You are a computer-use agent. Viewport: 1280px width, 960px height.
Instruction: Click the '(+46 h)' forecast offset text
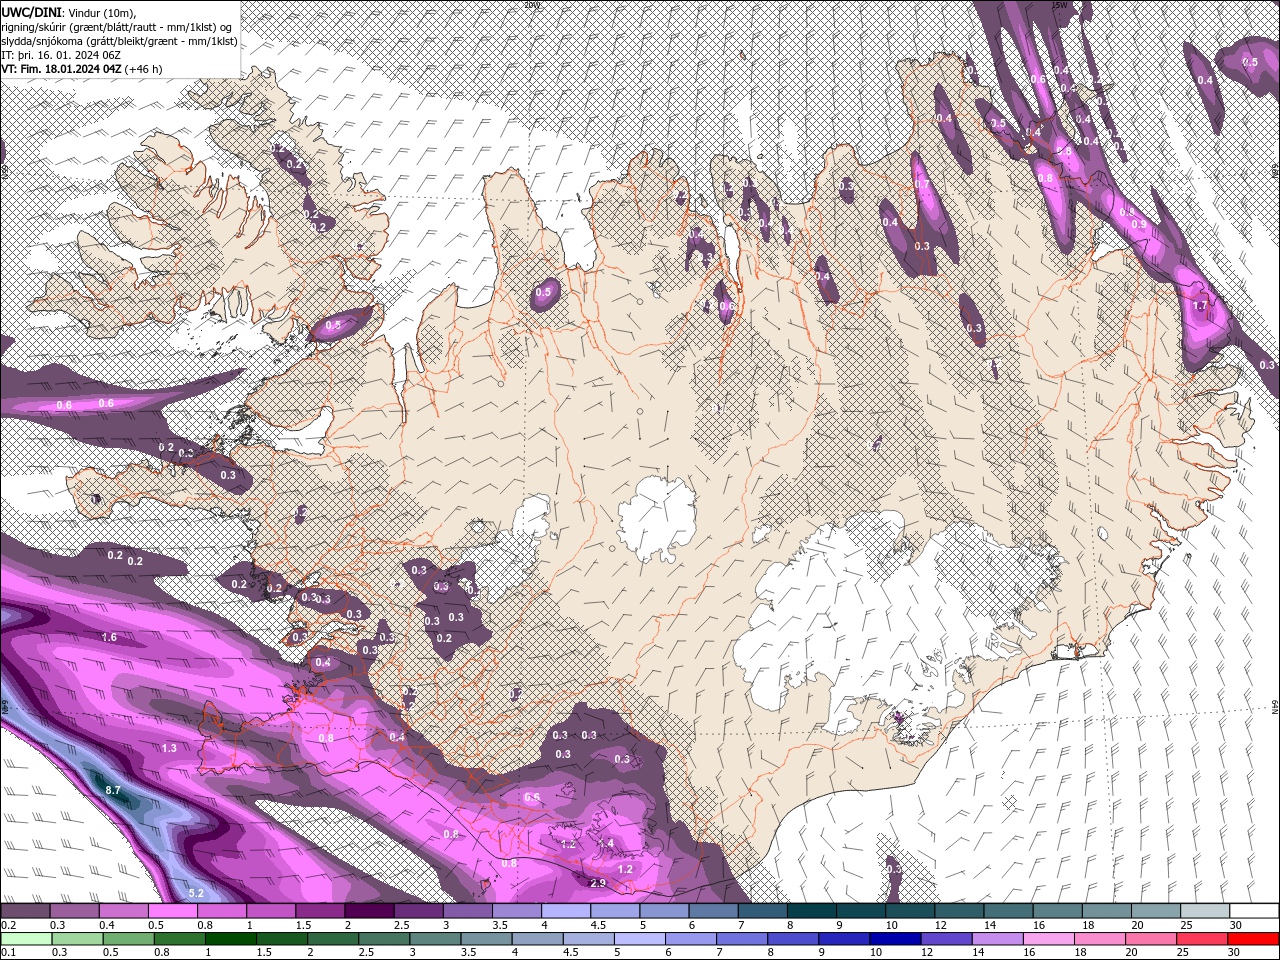[x=144, y=69]
